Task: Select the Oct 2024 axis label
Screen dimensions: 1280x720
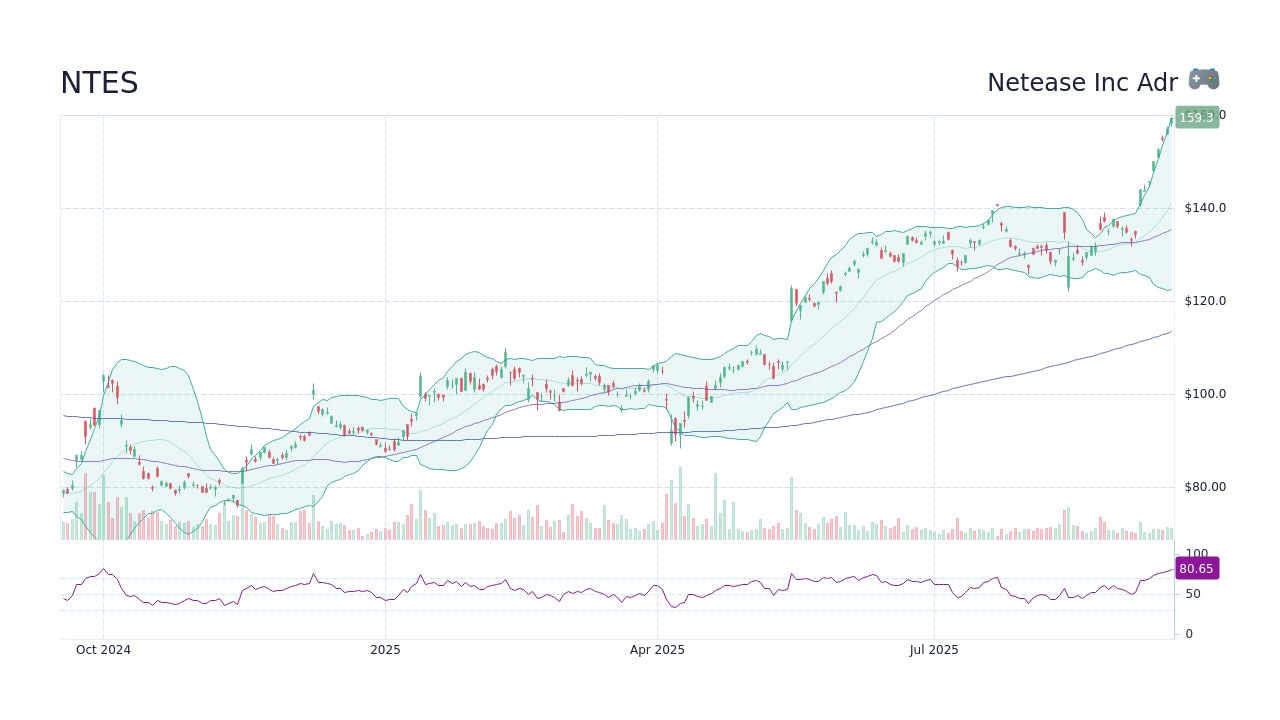Action: (x=103, y=649)
